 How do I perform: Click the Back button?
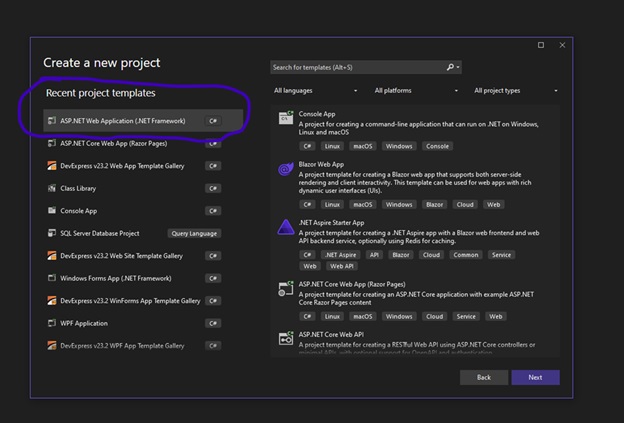[484, 377]
